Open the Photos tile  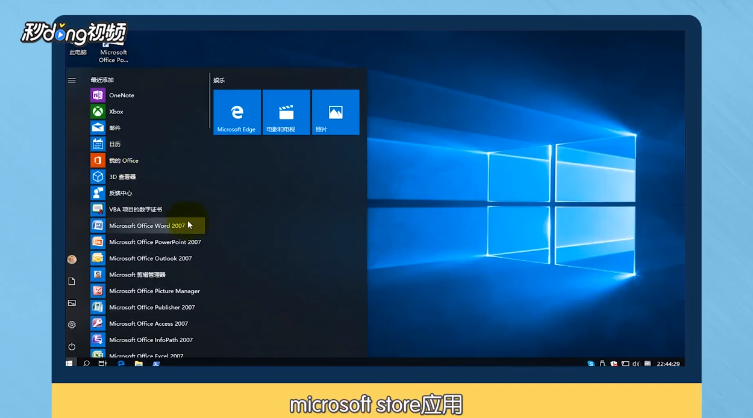(x=336, y=112)
